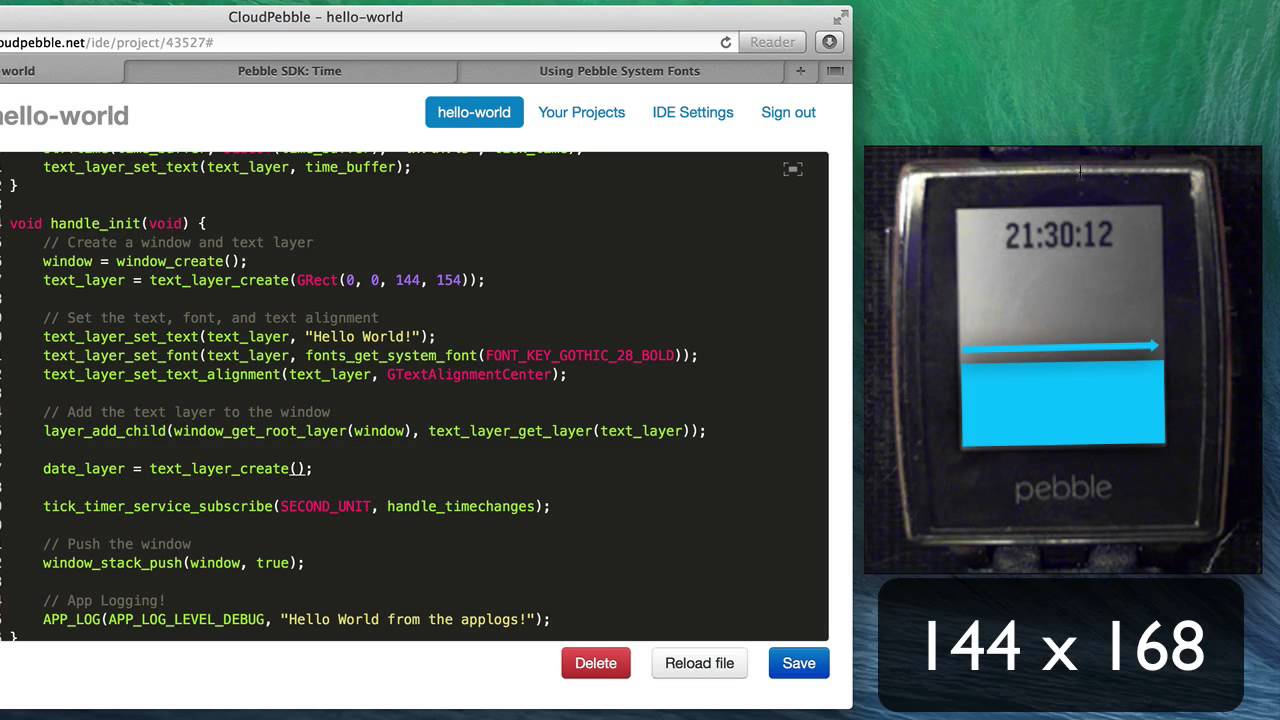Show all tabs with the tab overview icon
1280x720 pixels.
click(835, 71)
